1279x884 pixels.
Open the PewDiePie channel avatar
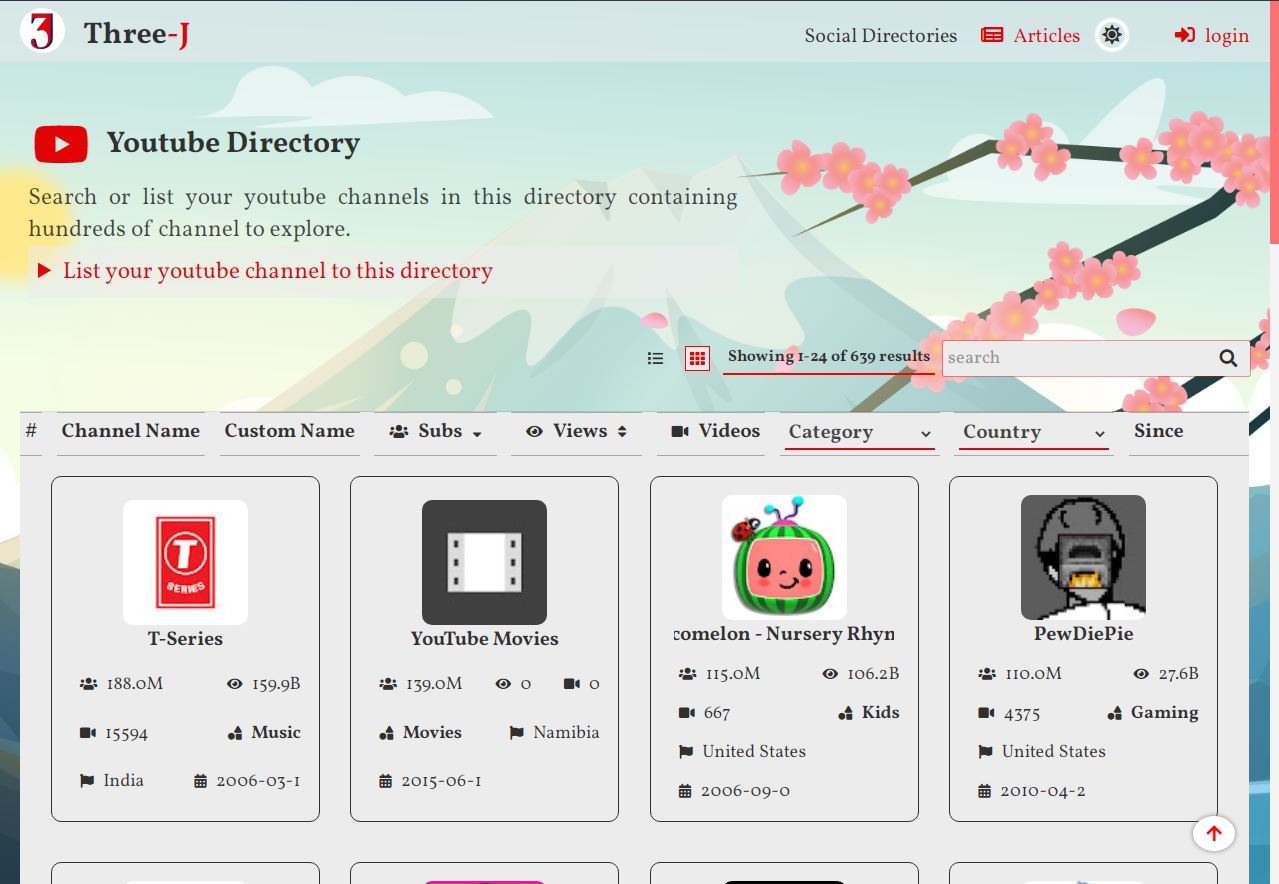(1083, 557)
